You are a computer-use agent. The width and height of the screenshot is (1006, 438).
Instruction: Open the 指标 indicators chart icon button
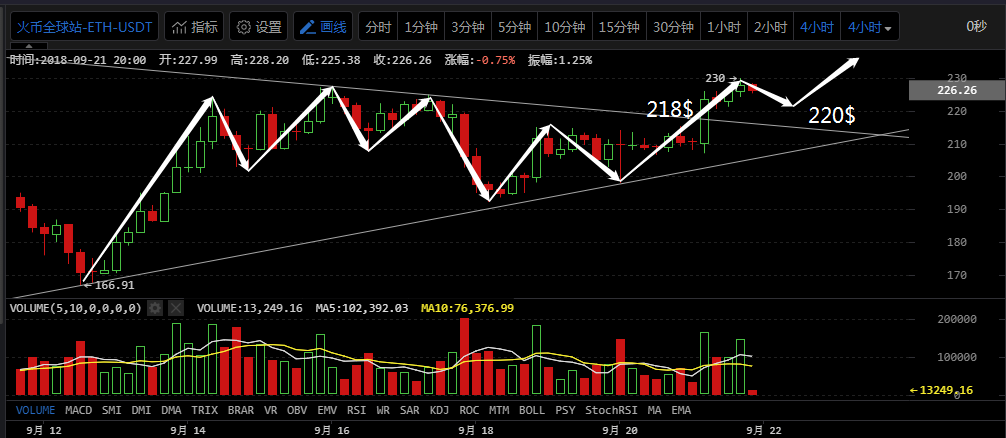194,27
